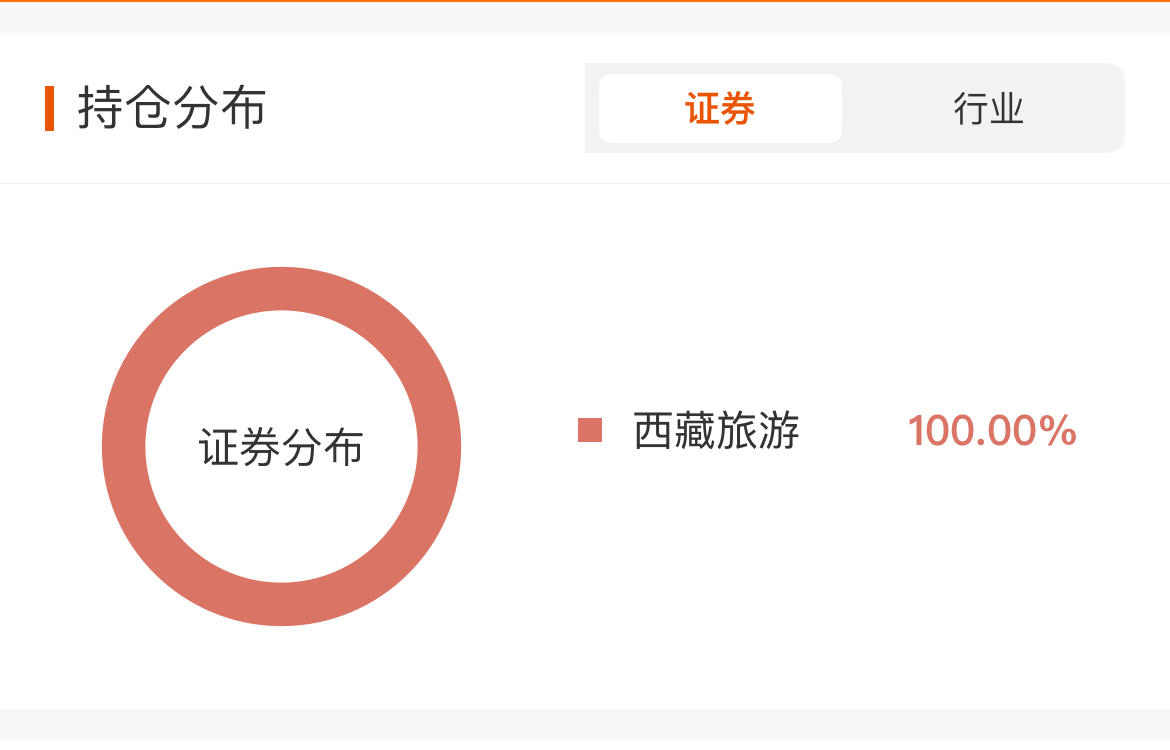Click the orange line at the top edge
The image size is (1170, 750).
coord(585,1)
